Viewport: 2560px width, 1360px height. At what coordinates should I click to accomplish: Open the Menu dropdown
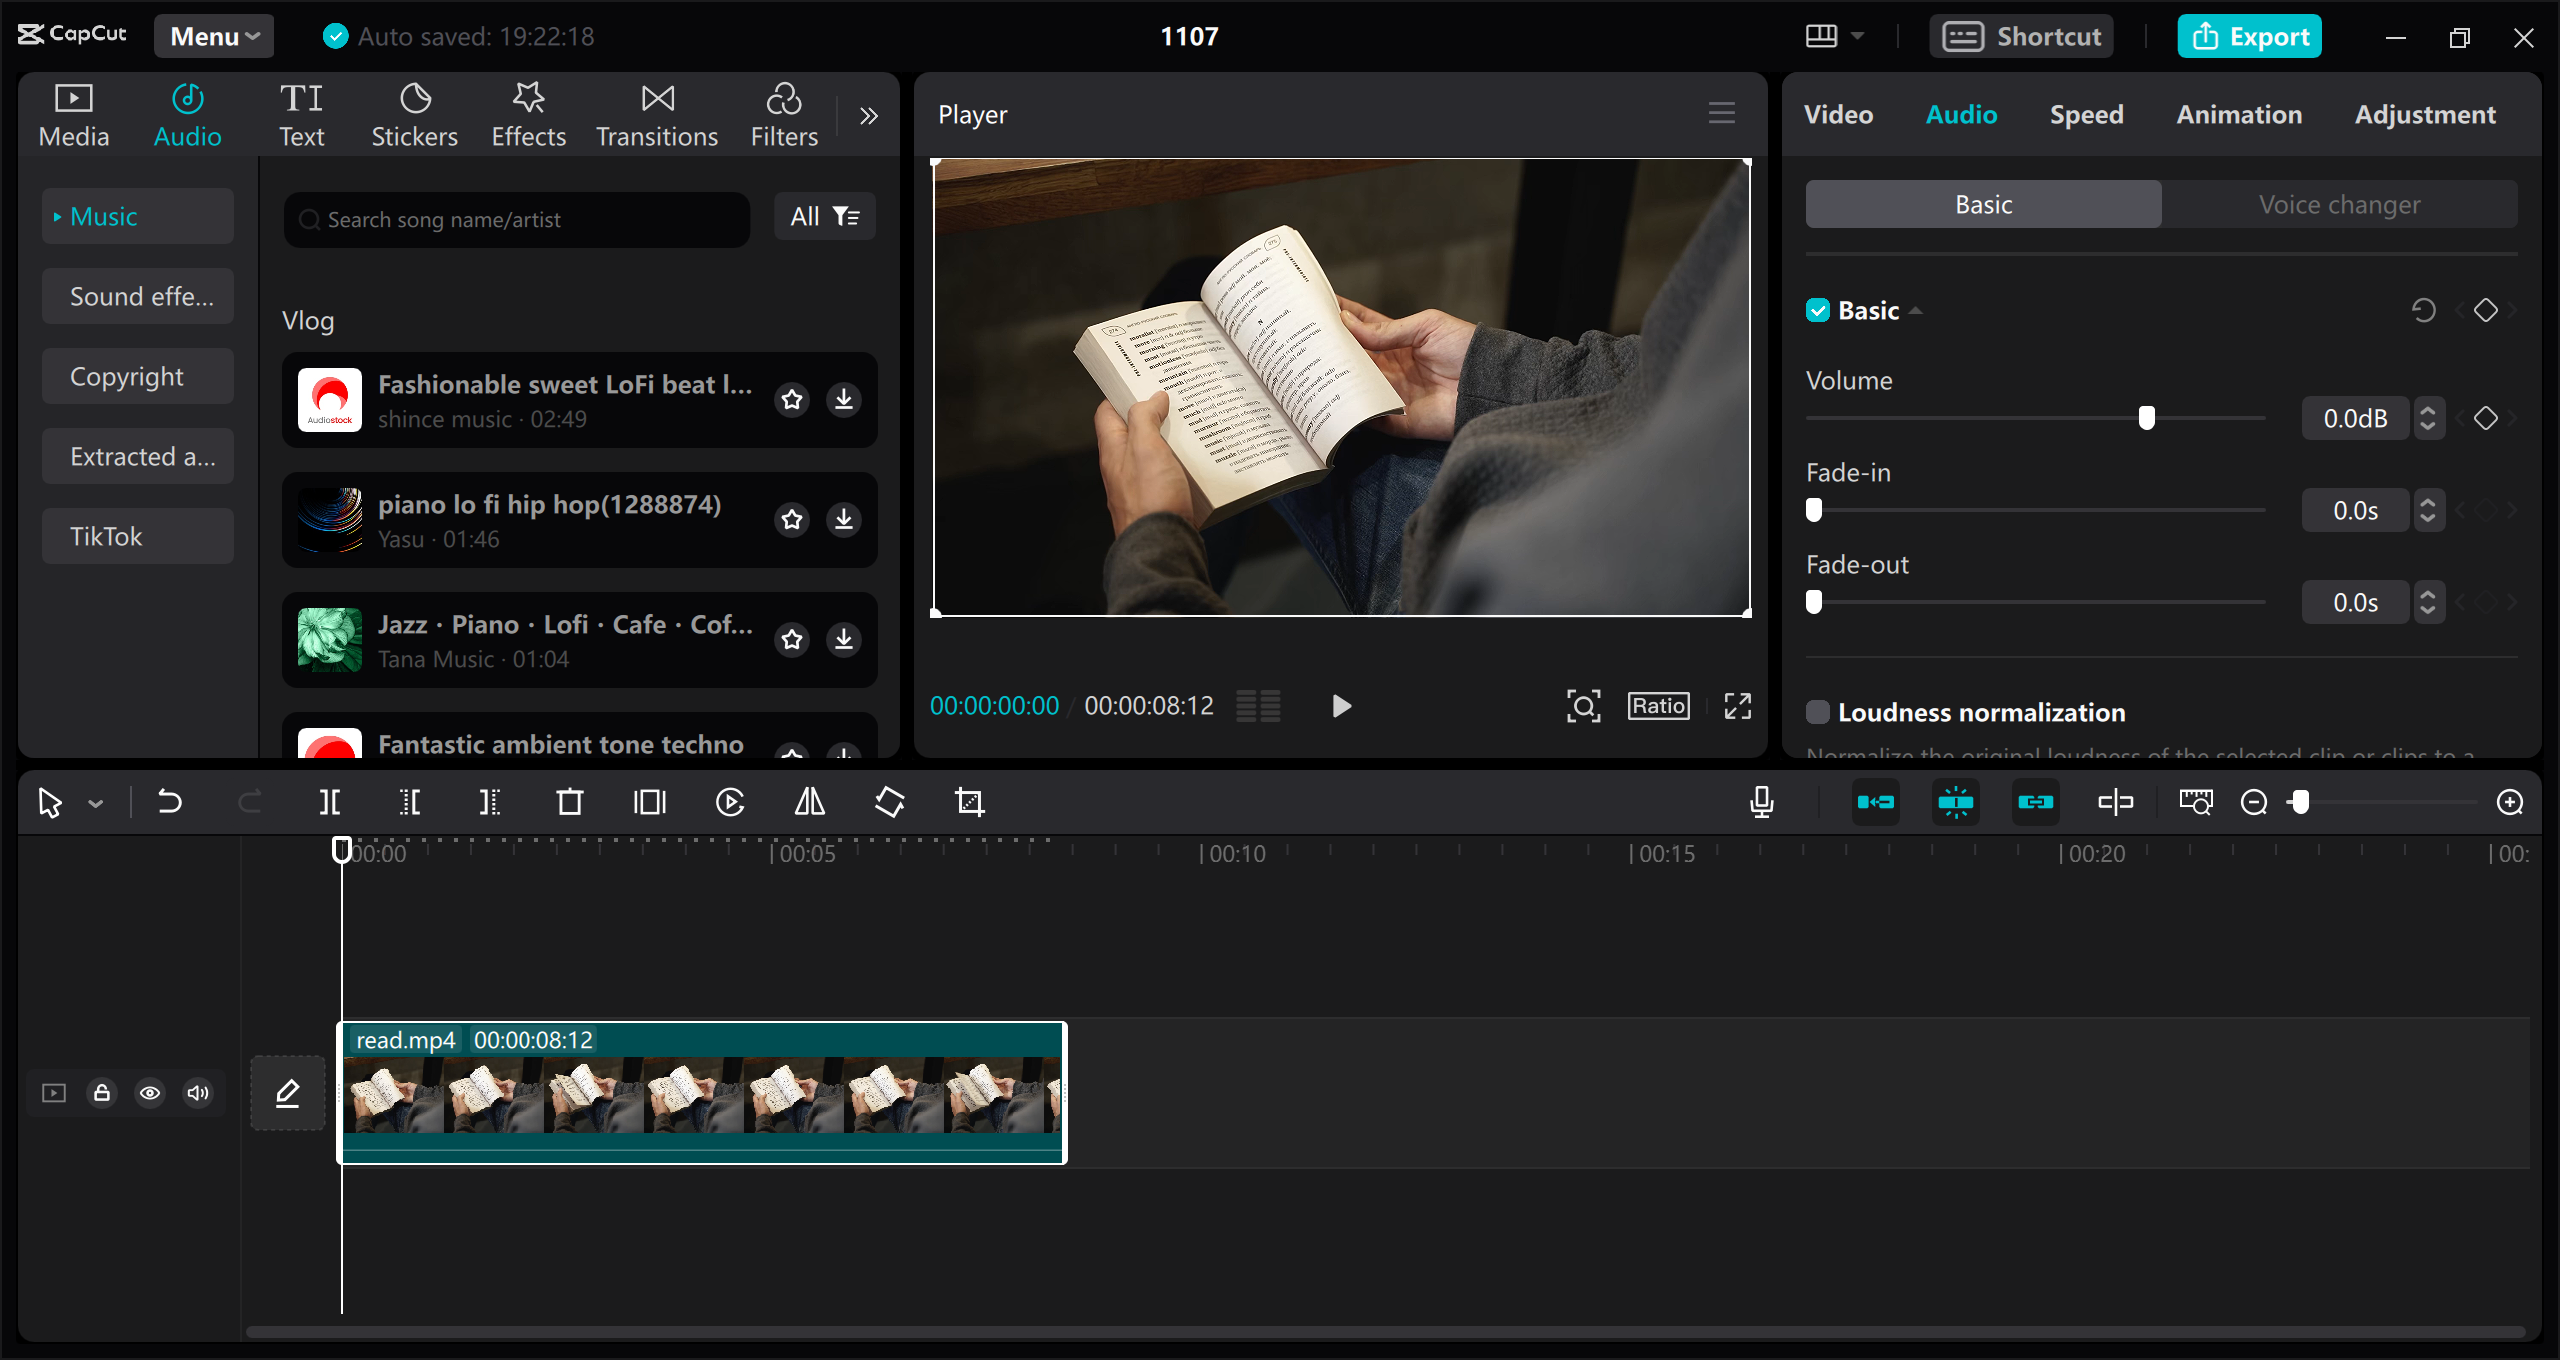[213, 36]
